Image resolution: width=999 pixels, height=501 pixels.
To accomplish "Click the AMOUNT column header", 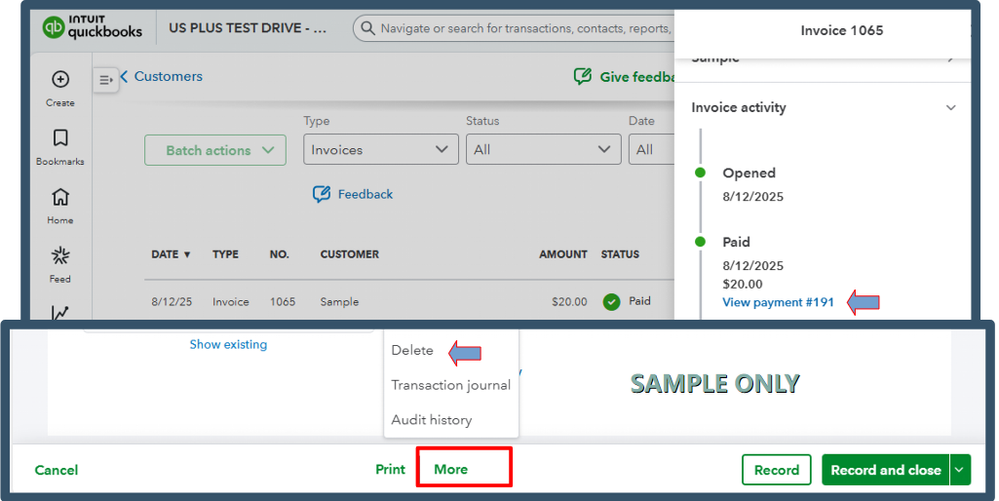I will 563,254.
